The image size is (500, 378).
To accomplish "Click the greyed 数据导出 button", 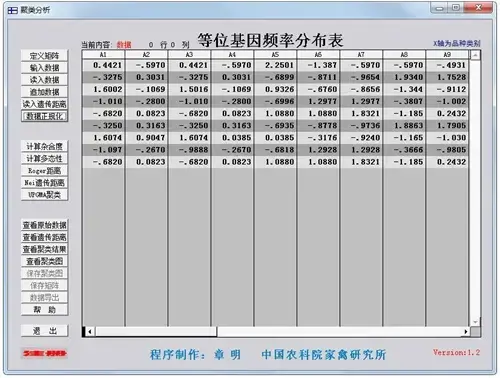I will coord(44,297).
